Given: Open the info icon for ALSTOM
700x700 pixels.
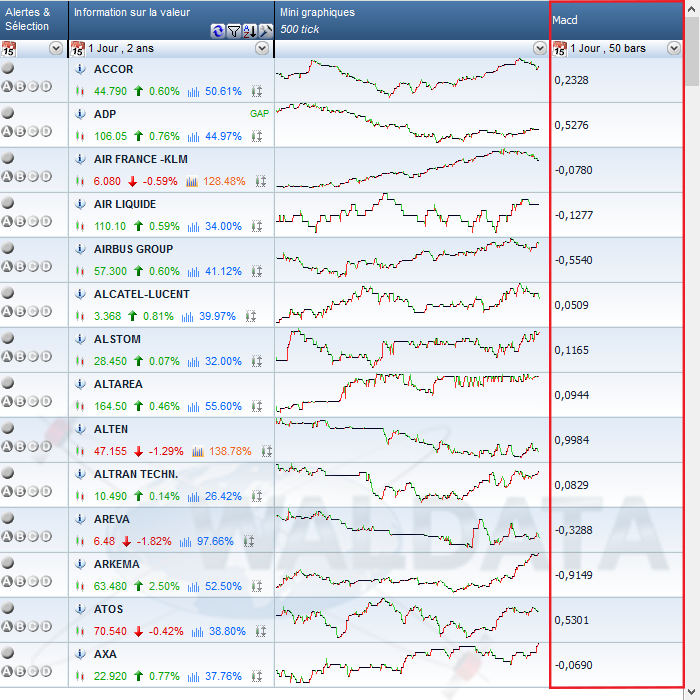Looking at the screenshot, I should point(80,339).
